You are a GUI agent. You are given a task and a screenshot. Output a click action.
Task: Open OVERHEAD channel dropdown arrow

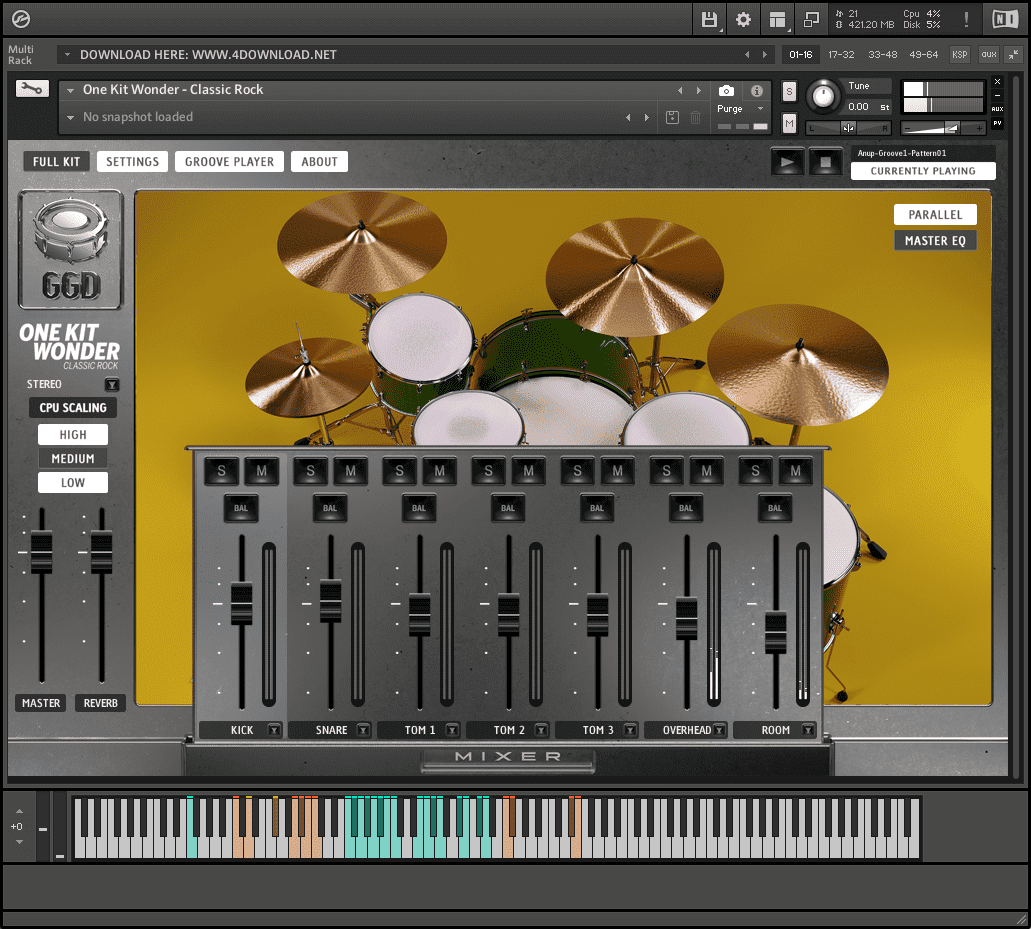719,730
